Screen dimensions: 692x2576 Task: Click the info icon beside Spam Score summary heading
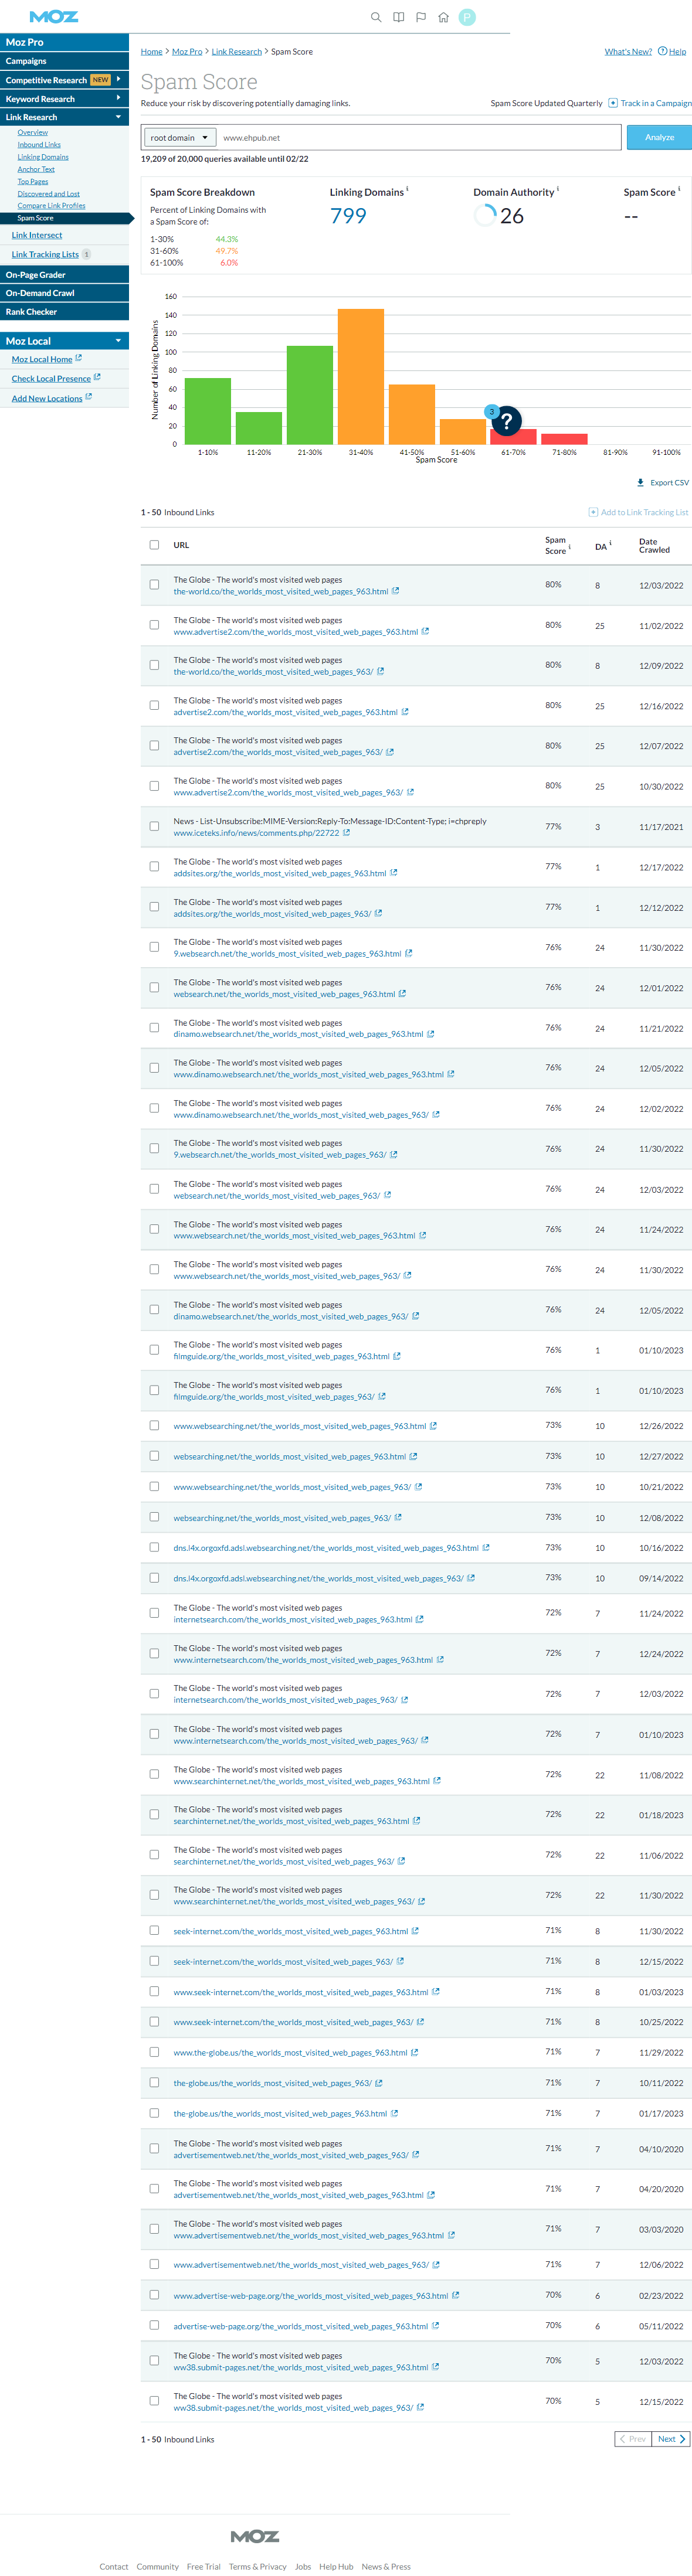tap(679, 189)
